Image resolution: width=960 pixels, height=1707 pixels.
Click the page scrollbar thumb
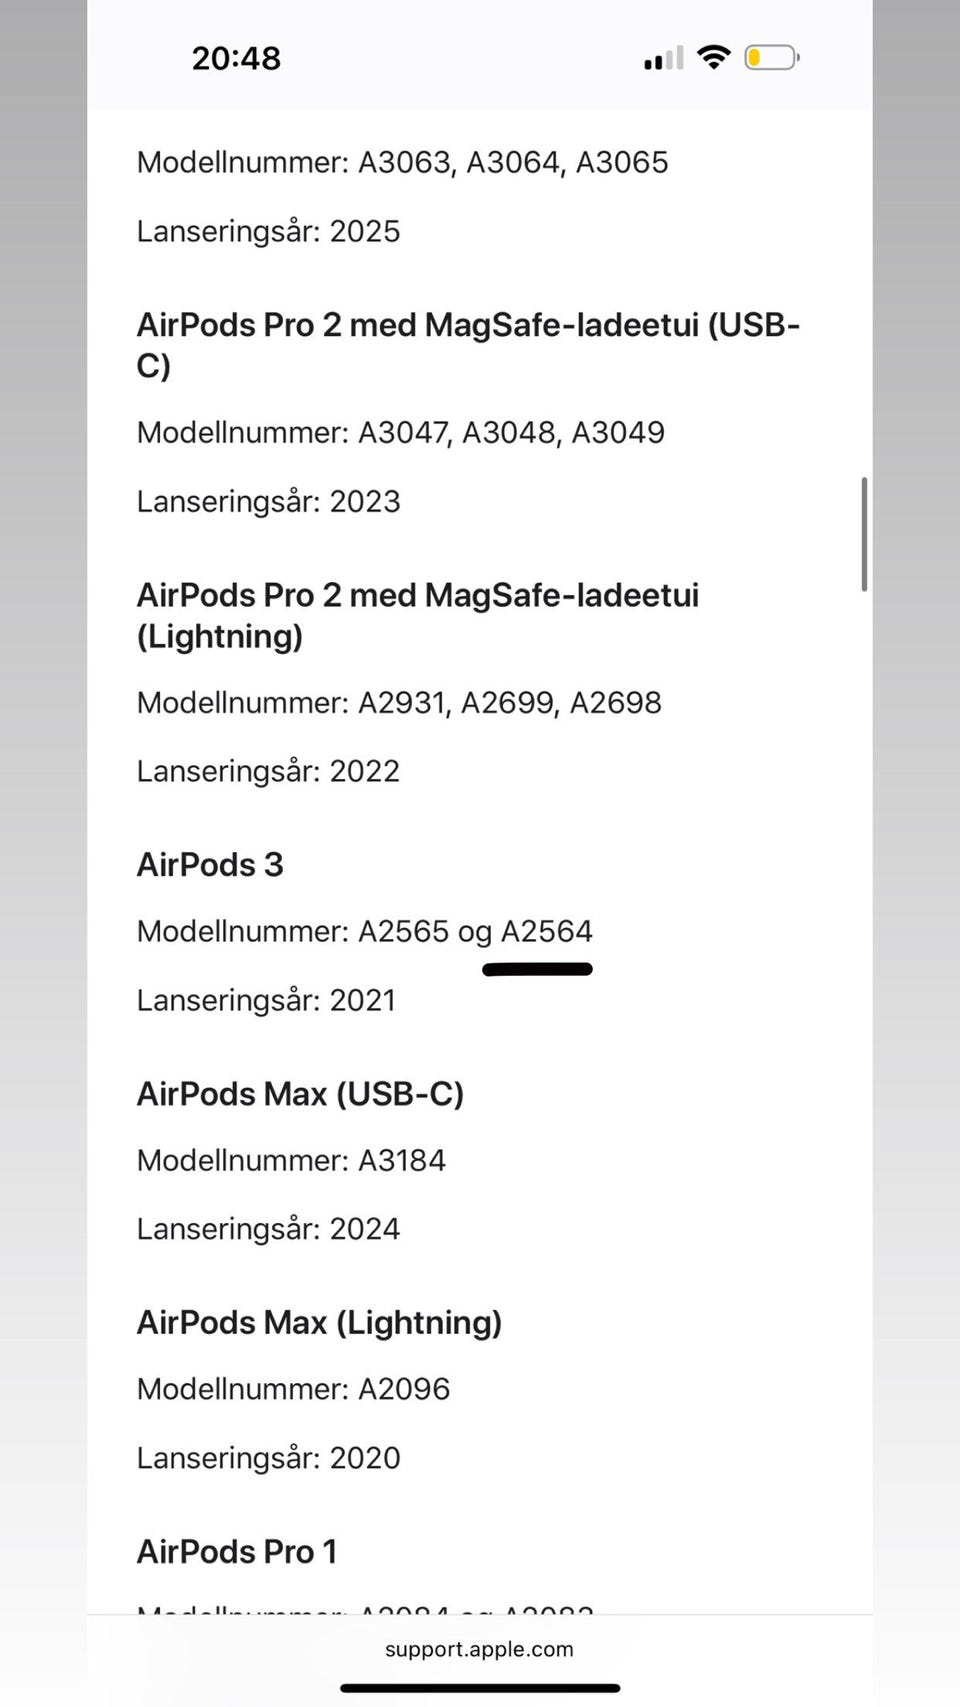tap(863, 534)
